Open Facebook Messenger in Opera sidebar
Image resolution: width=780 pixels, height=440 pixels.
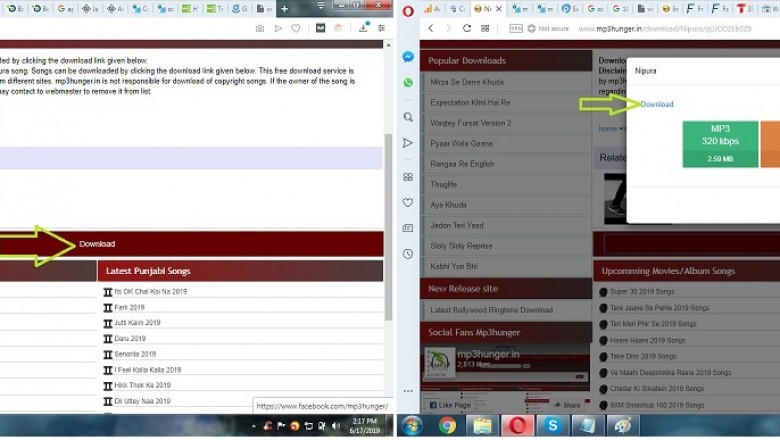(408, 57)
